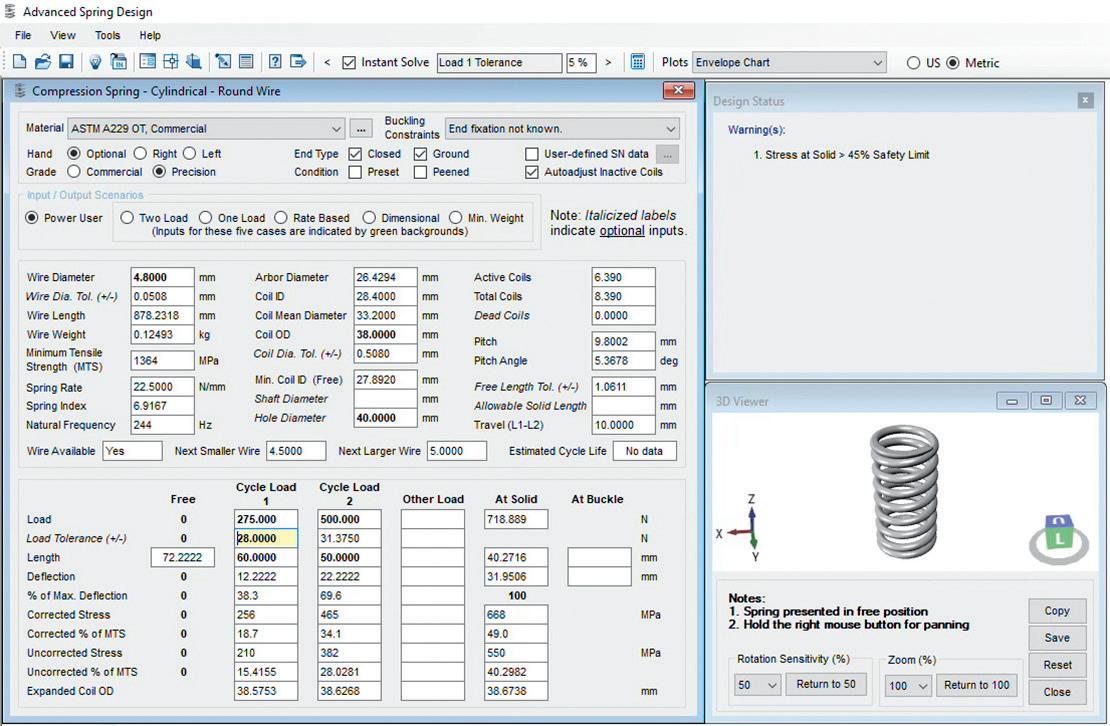Viewport: 1110px width, 726px height.
Task: Open the Tools menu
Action: [x=107, y=35]
